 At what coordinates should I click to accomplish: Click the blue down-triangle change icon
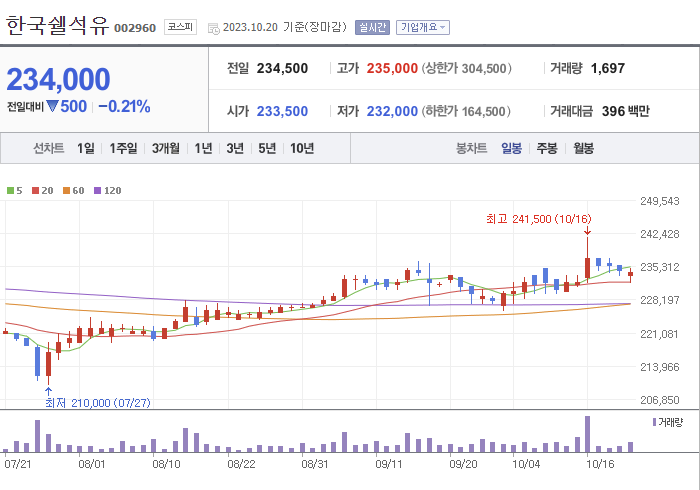tap(52, 106)
